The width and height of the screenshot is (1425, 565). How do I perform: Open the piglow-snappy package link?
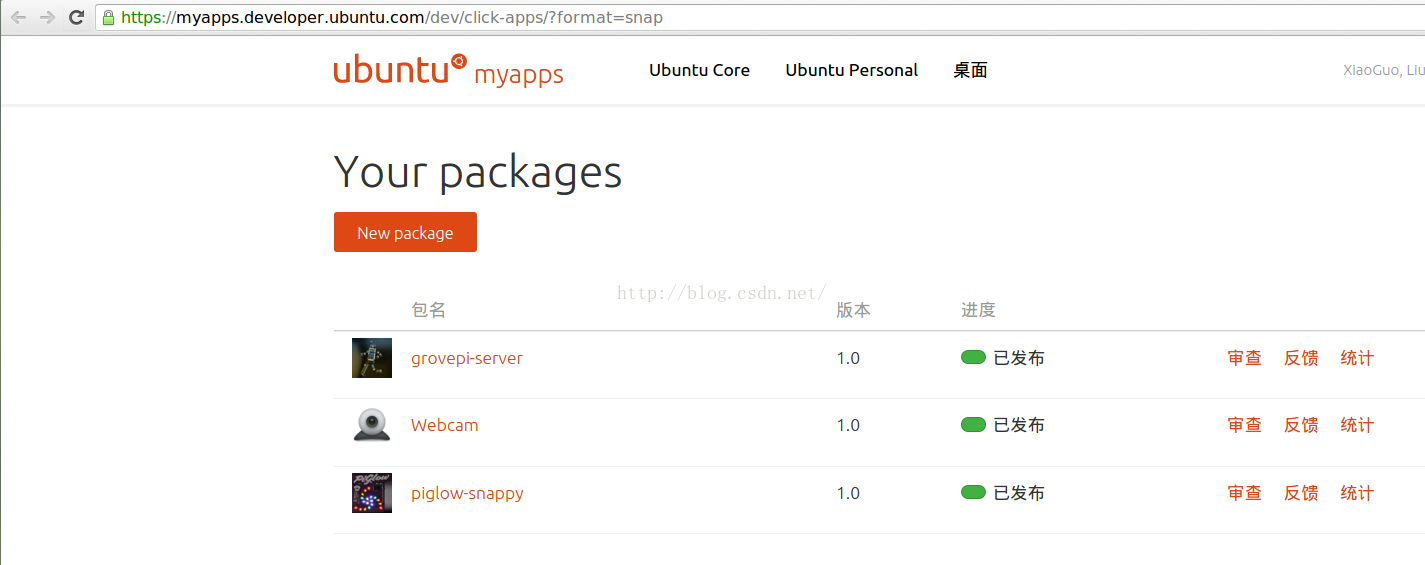467,493
